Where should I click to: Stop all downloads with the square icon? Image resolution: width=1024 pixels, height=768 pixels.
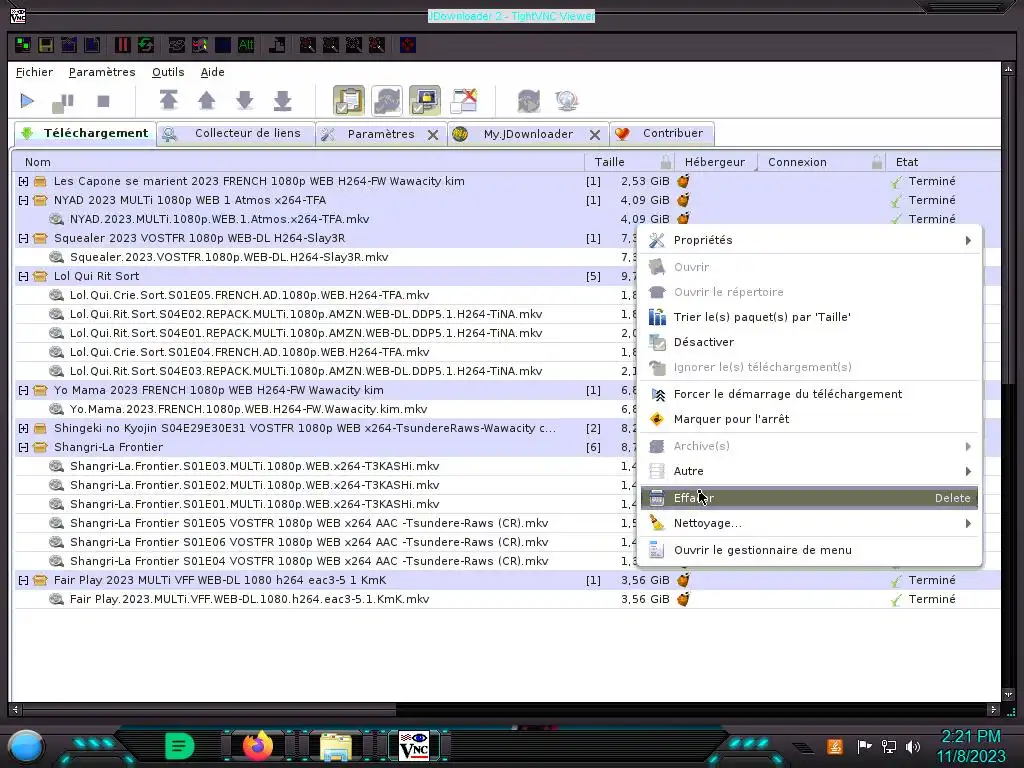(x=103, y=101)
